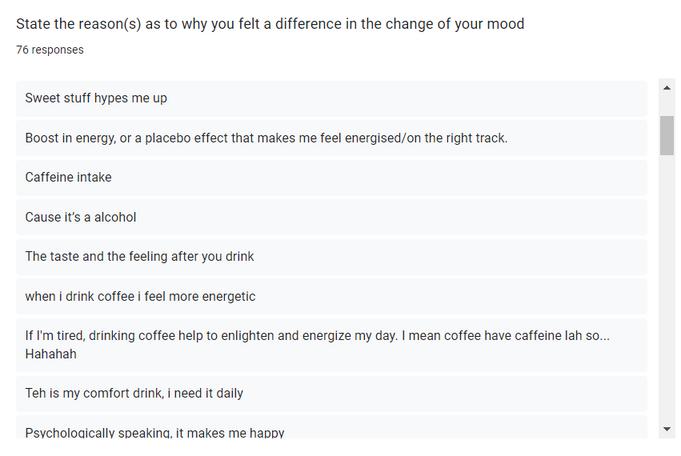Click the 'Cause it's a alcohol' response
681x456 pixels.
click(331, 217)
